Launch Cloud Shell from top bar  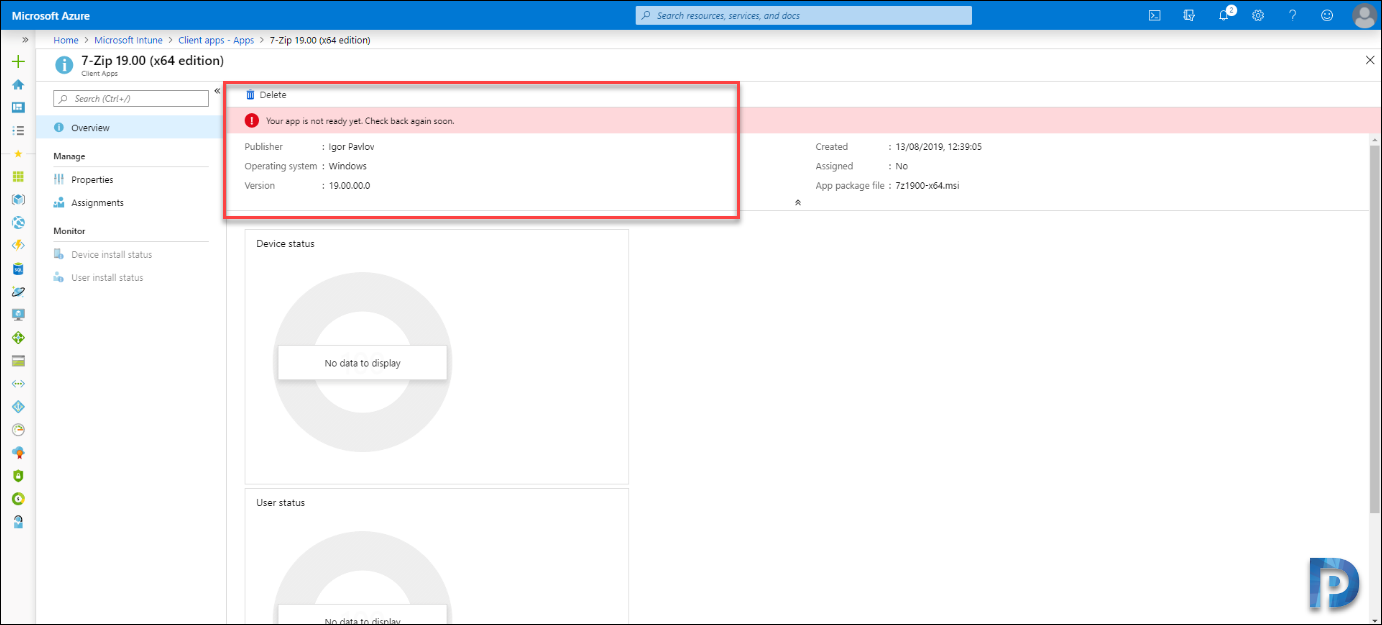1154,15
